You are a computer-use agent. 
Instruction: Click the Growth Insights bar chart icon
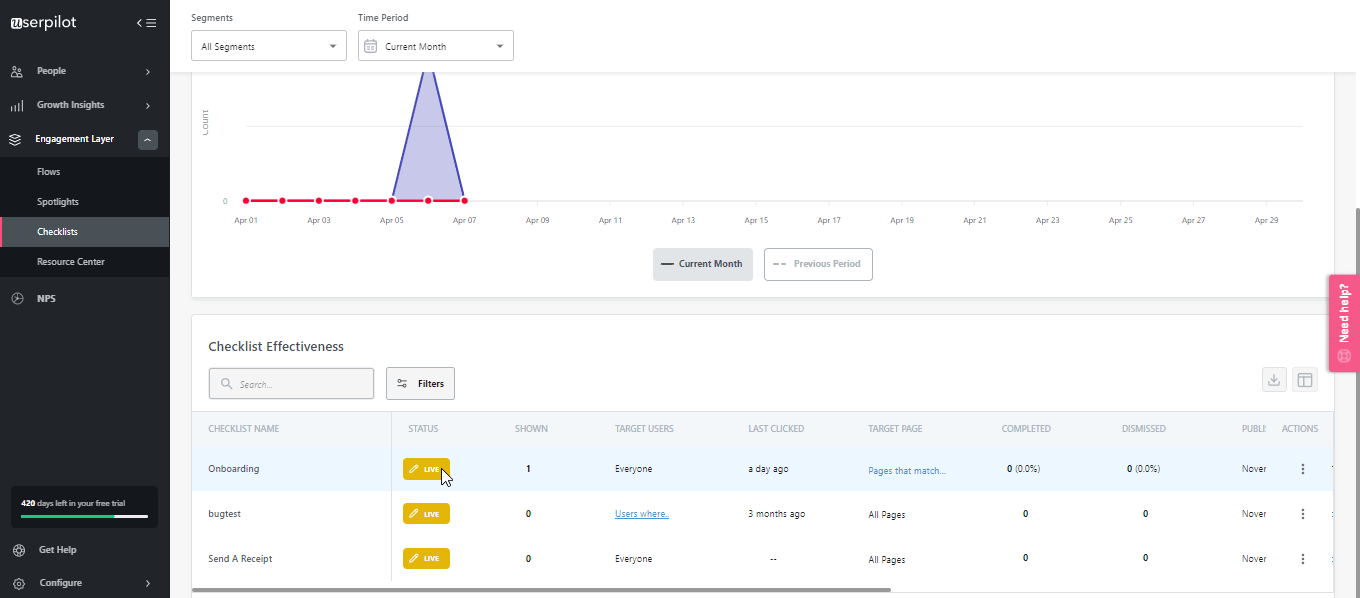[x=16, y=105]
